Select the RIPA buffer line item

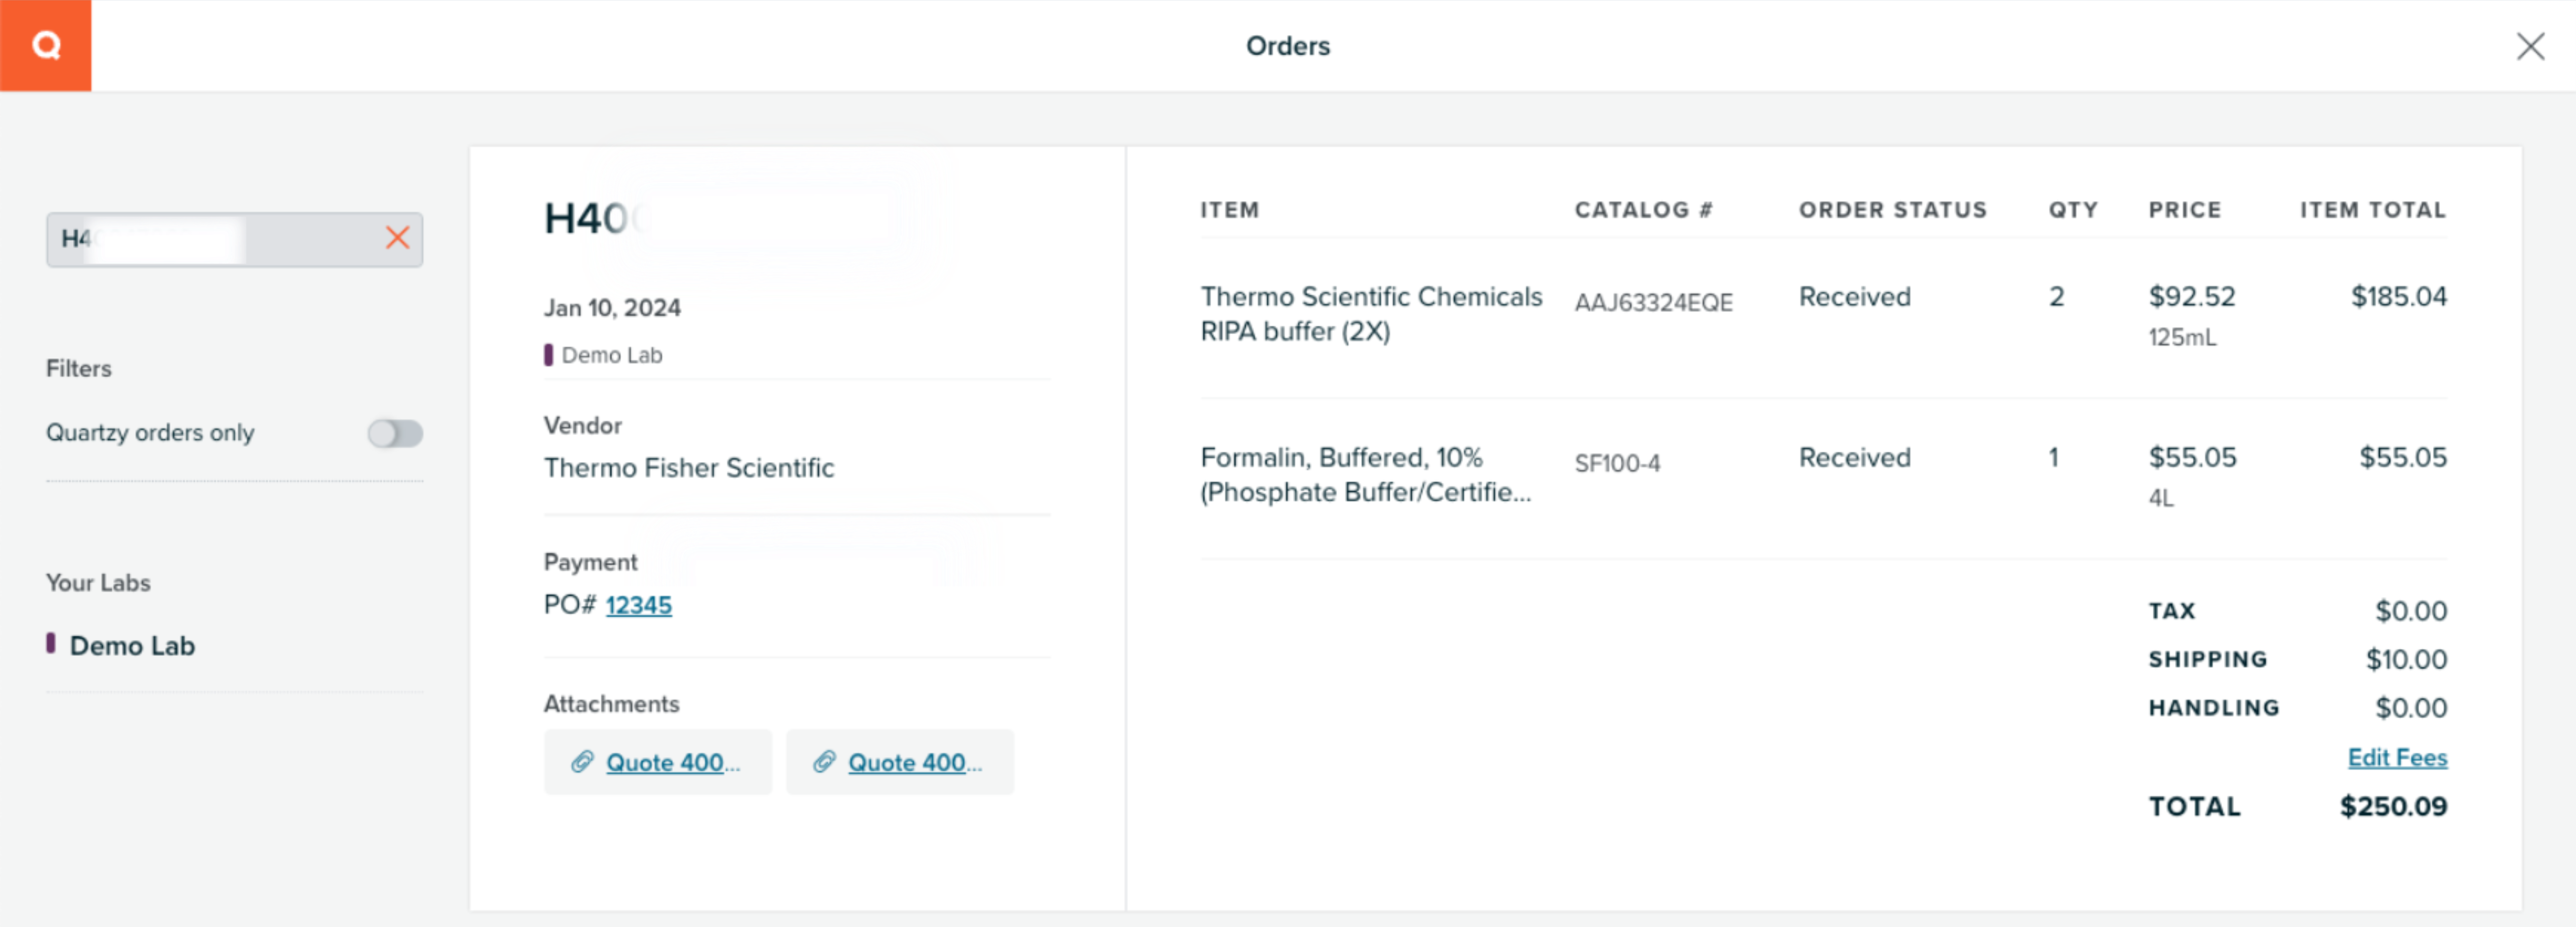1371,313
